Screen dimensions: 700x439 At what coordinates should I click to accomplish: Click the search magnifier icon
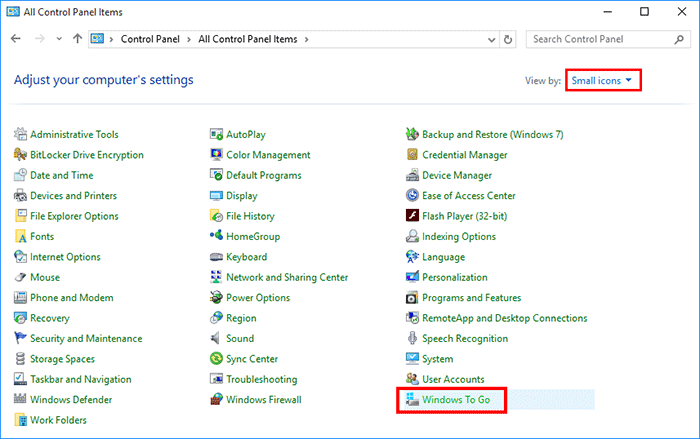click(x=679, y=39)
